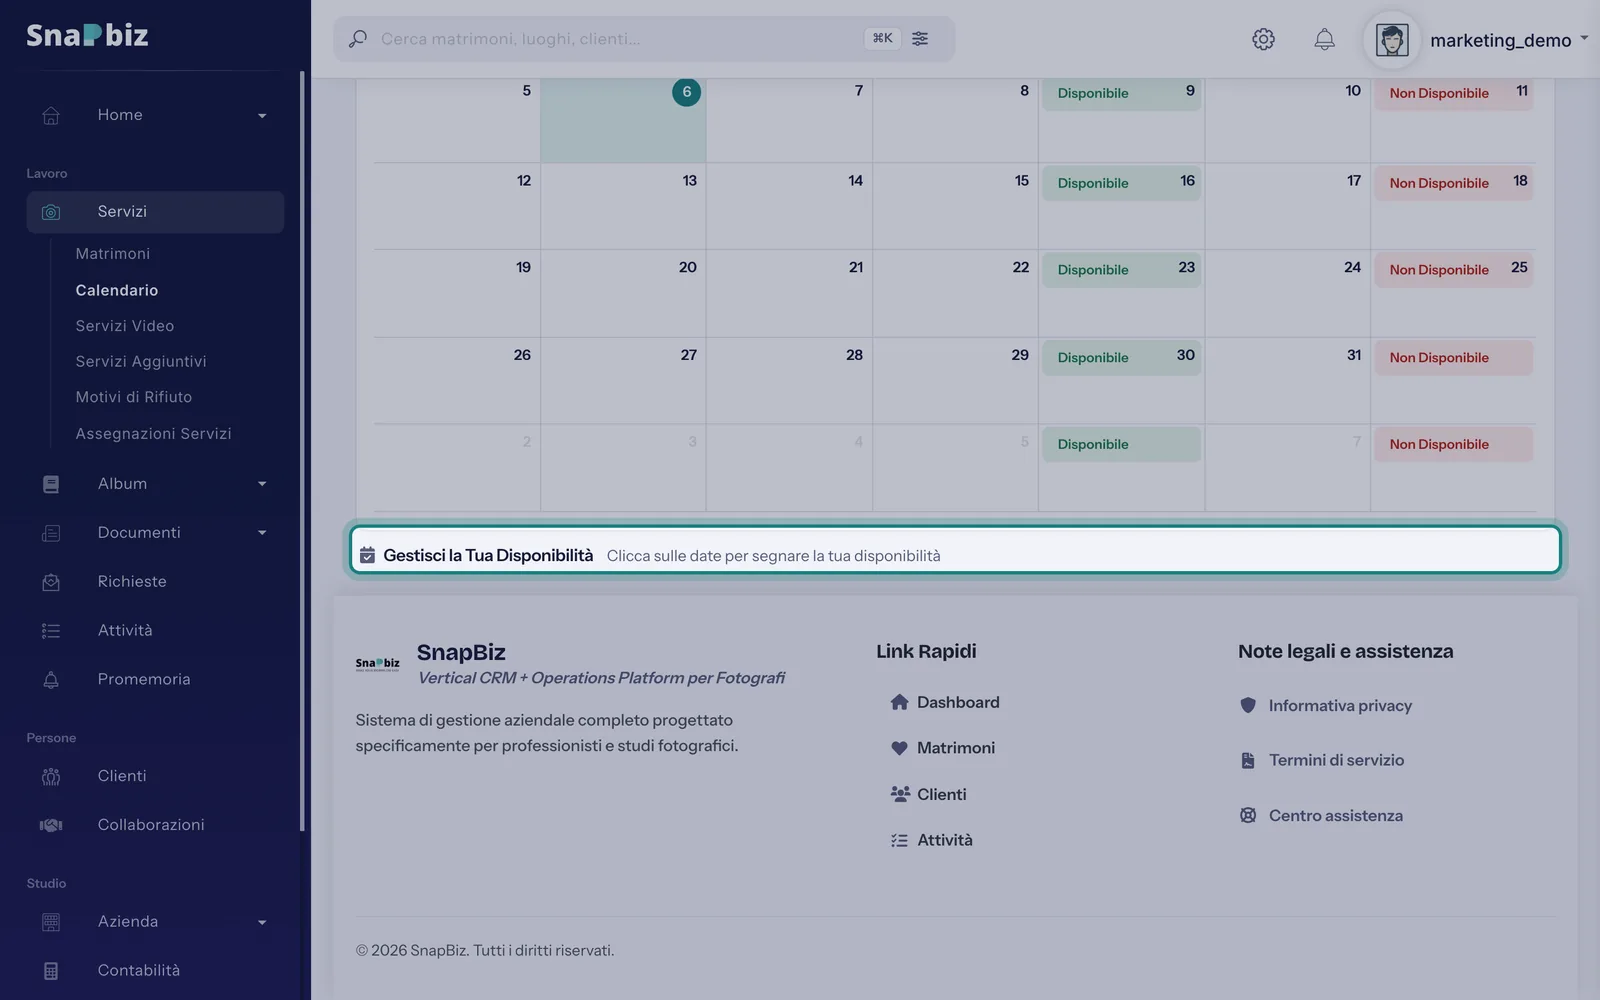This screenshot has height=1000, width=1600.
Task: Click the Servizi camera icon
Action: tap(51, 212)
